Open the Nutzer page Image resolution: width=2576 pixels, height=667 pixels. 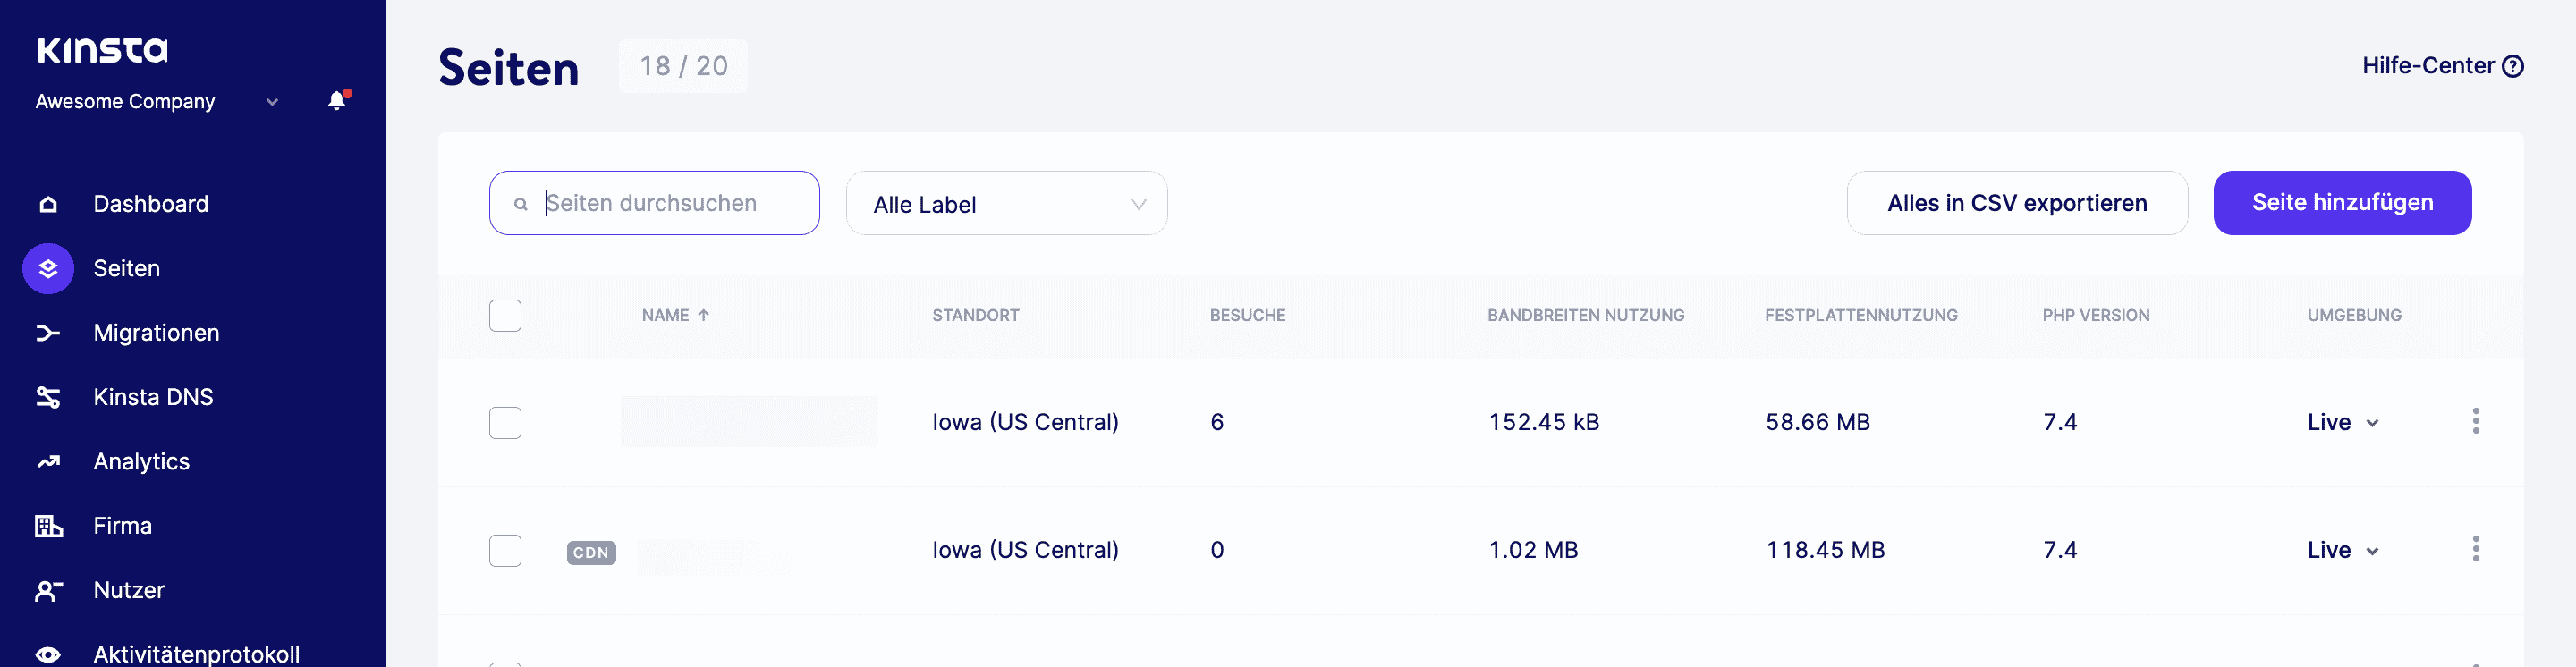[x=128, y=591]
